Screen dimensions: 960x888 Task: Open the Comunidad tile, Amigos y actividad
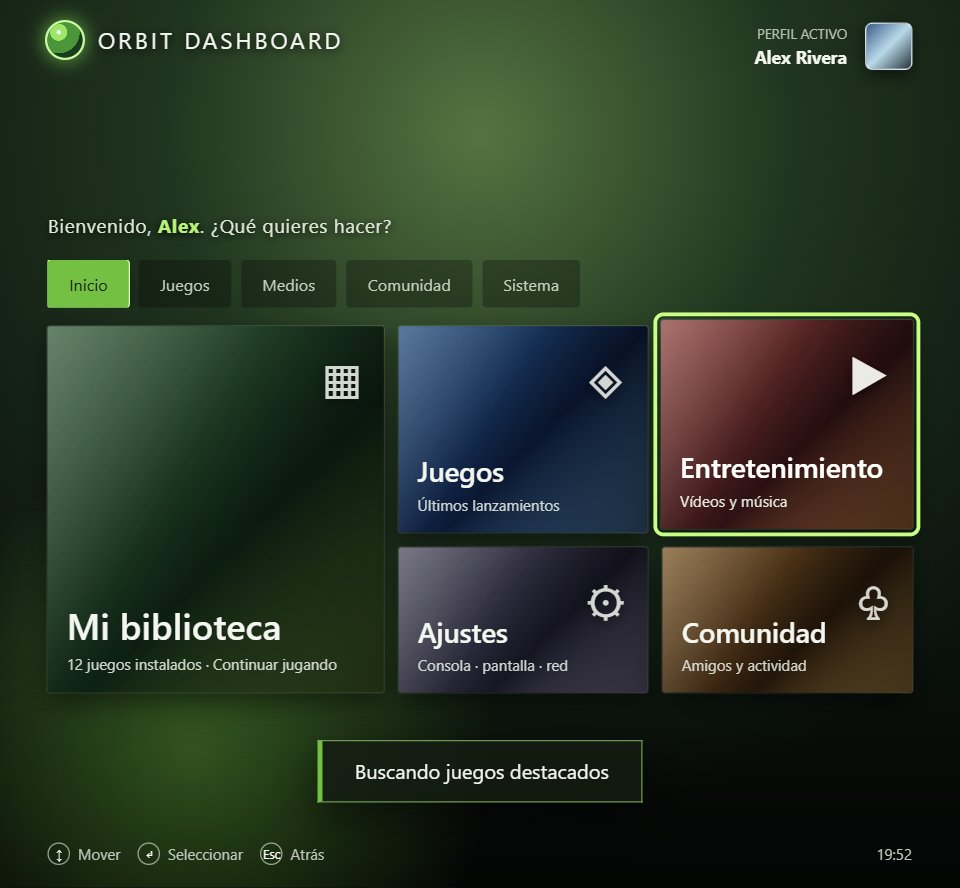click(787, 620)
